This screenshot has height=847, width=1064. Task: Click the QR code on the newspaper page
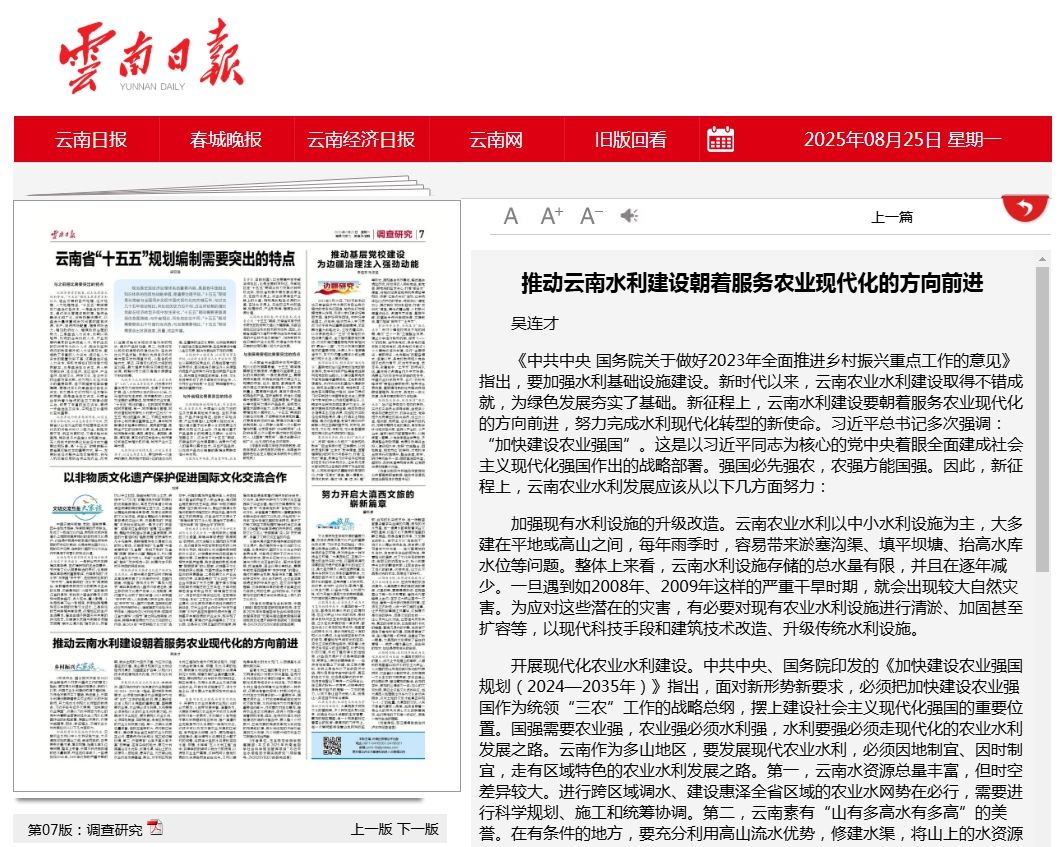click(x=333, y=746)
